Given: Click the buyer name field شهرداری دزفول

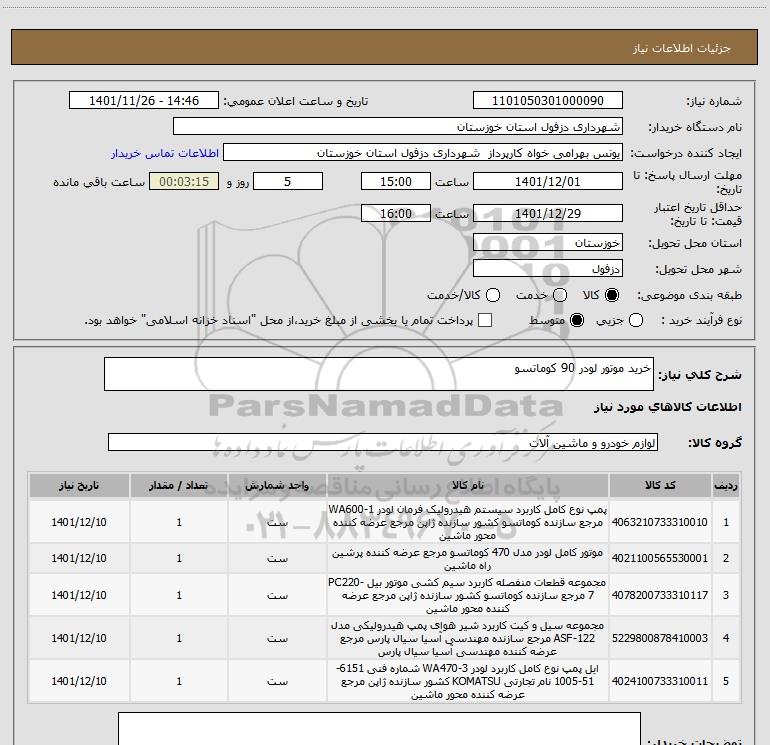Looking at the screenshot, I should (x=398, y=127).
